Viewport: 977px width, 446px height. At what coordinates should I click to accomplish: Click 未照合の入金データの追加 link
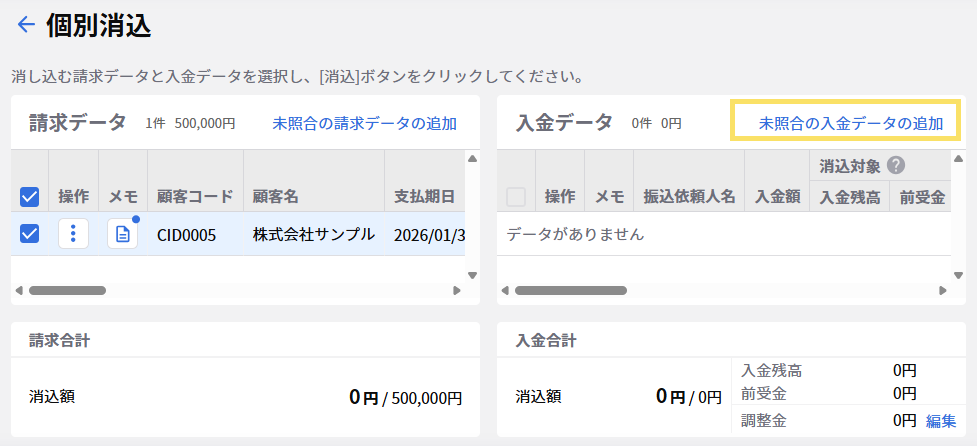tap(851, 124)
